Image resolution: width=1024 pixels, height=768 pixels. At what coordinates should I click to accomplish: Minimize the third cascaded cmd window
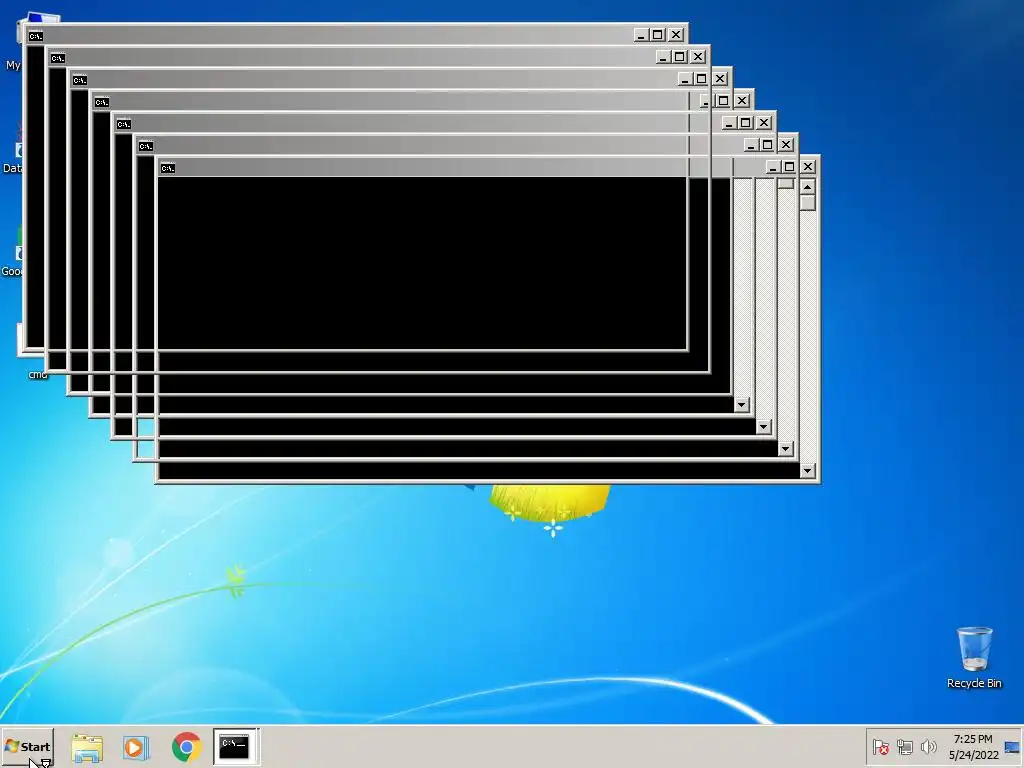(x=684, y=78)
